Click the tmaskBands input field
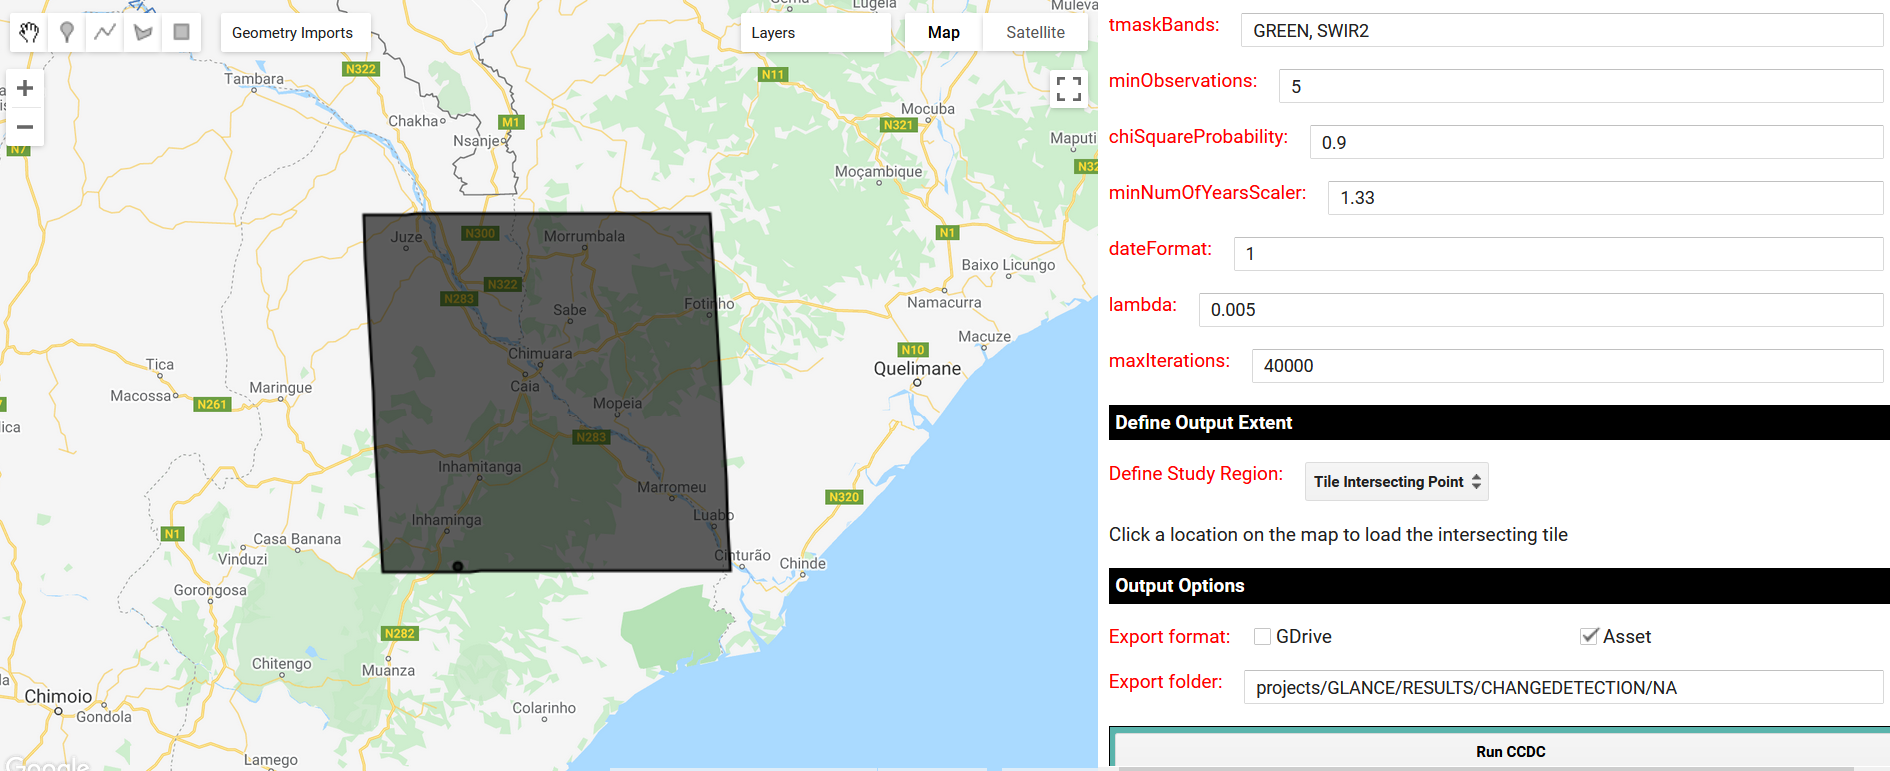Viewport: 1890px width, 771px height. [1561, 31]
